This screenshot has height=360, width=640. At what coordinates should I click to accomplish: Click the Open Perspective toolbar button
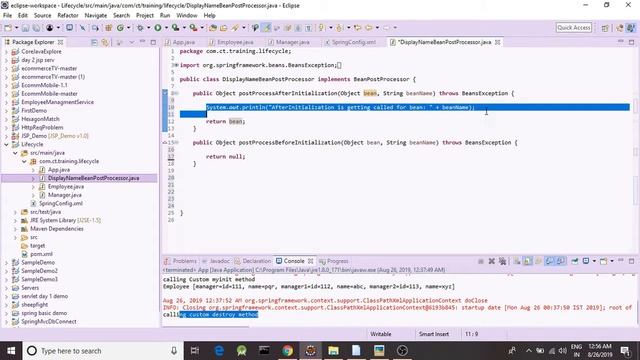(x=605, y=28)
